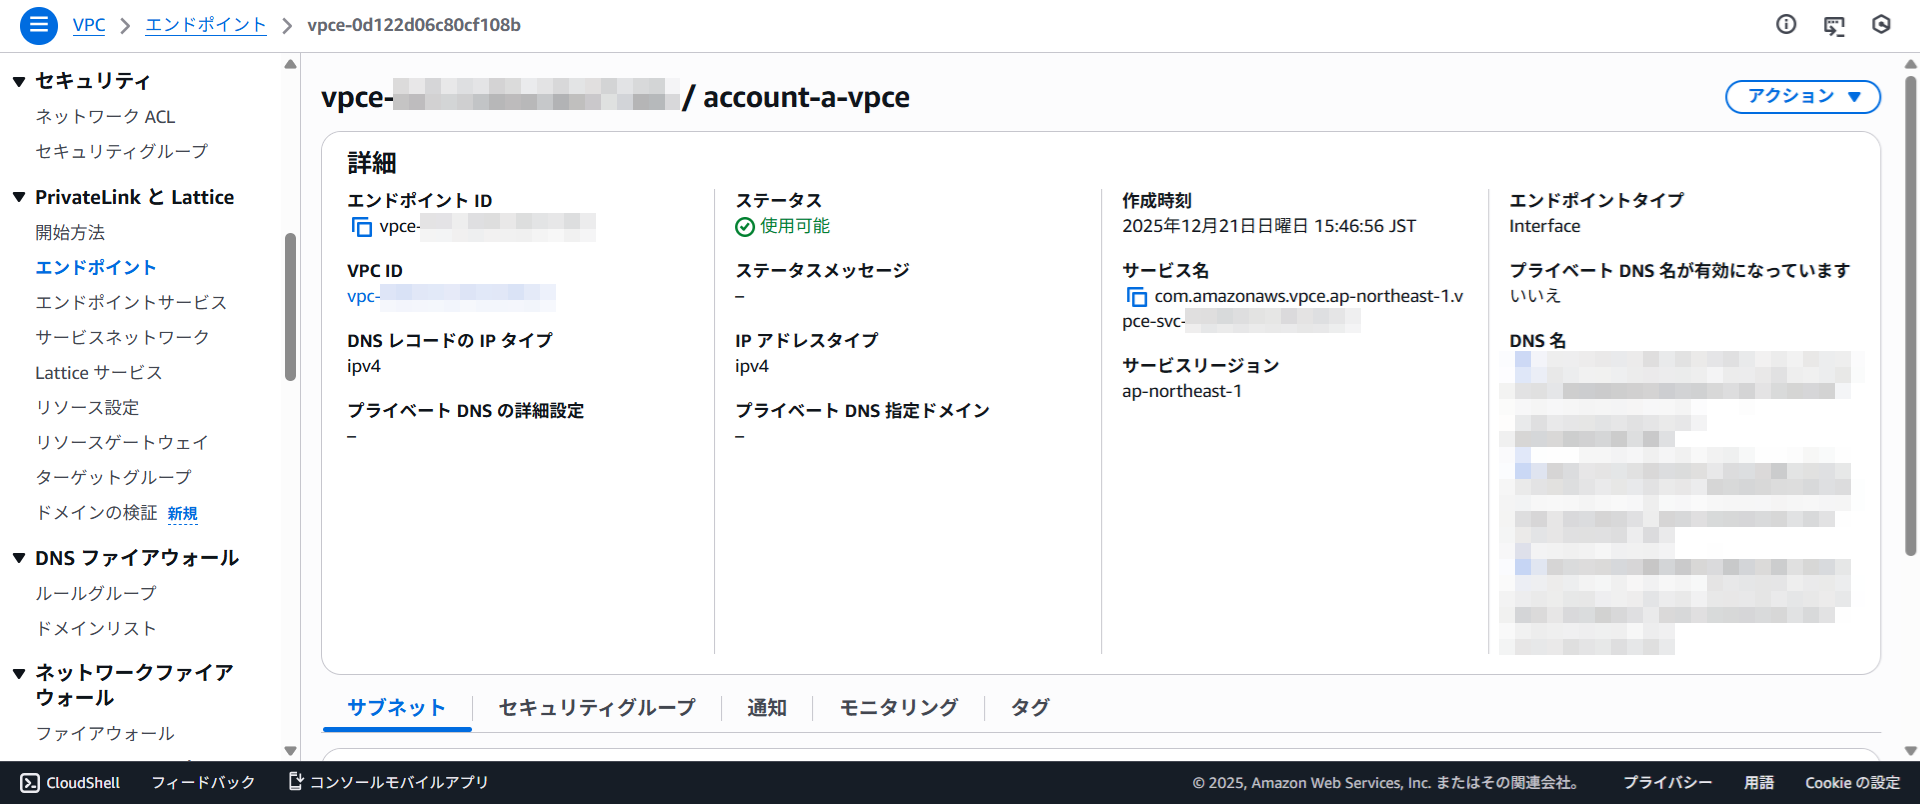The height and width of the screenshot is (804, 1920).
Task: Click the sidebar vertical scrollbar
Action: pos(290,306)
